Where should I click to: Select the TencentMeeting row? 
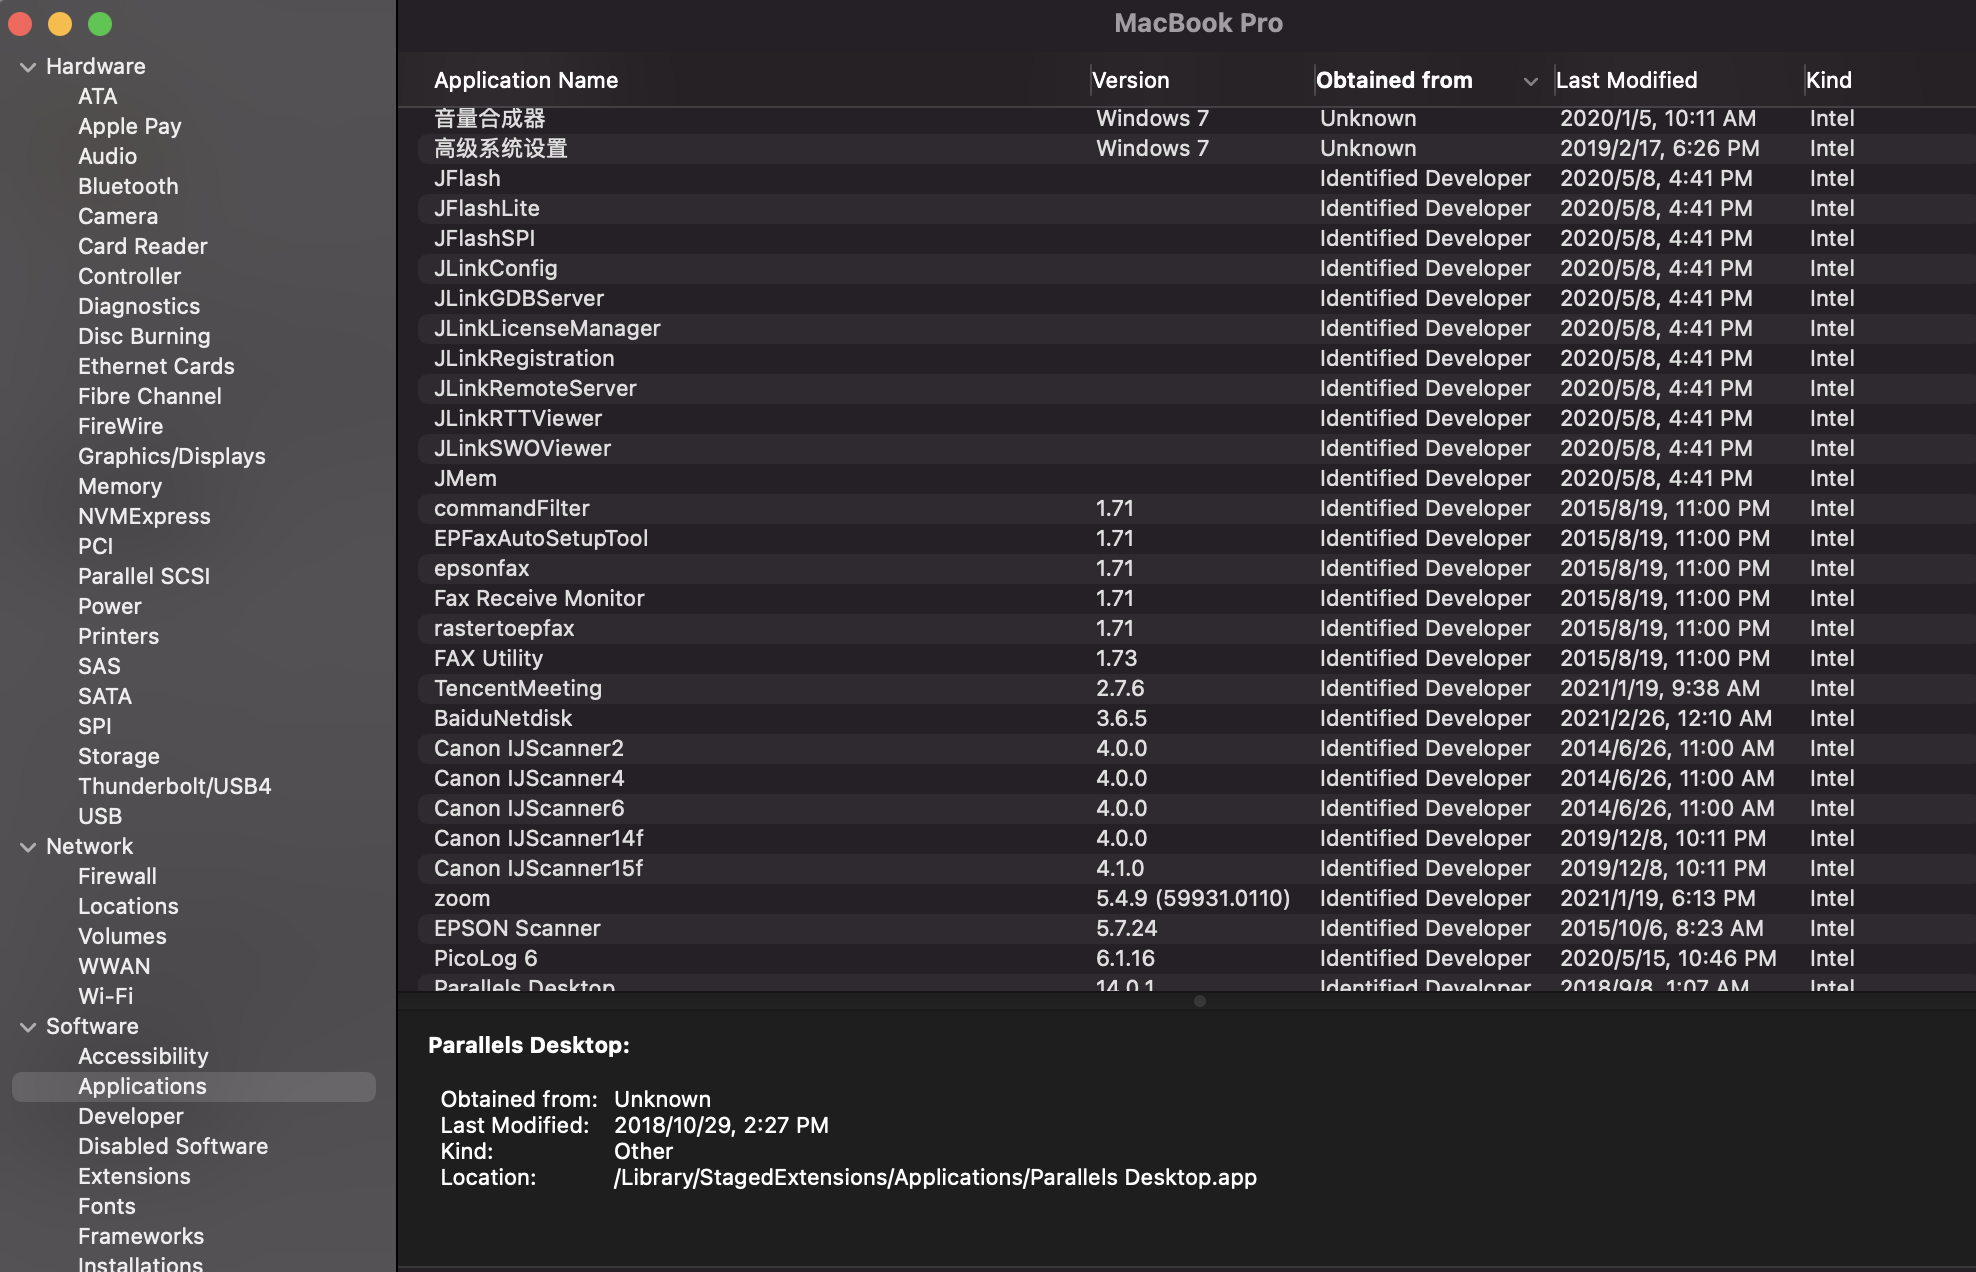[x=517, y=688]
